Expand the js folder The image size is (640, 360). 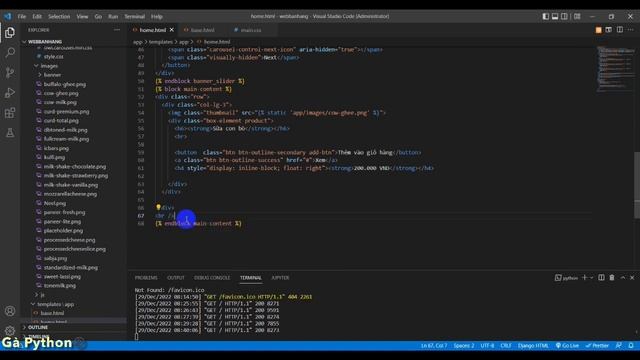tap(42, 295)
